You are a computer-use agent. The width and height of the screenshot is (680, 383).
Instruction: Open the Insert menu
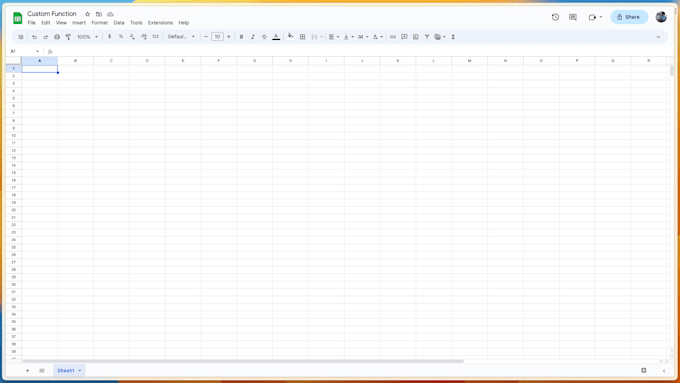[x=79, y=23]
